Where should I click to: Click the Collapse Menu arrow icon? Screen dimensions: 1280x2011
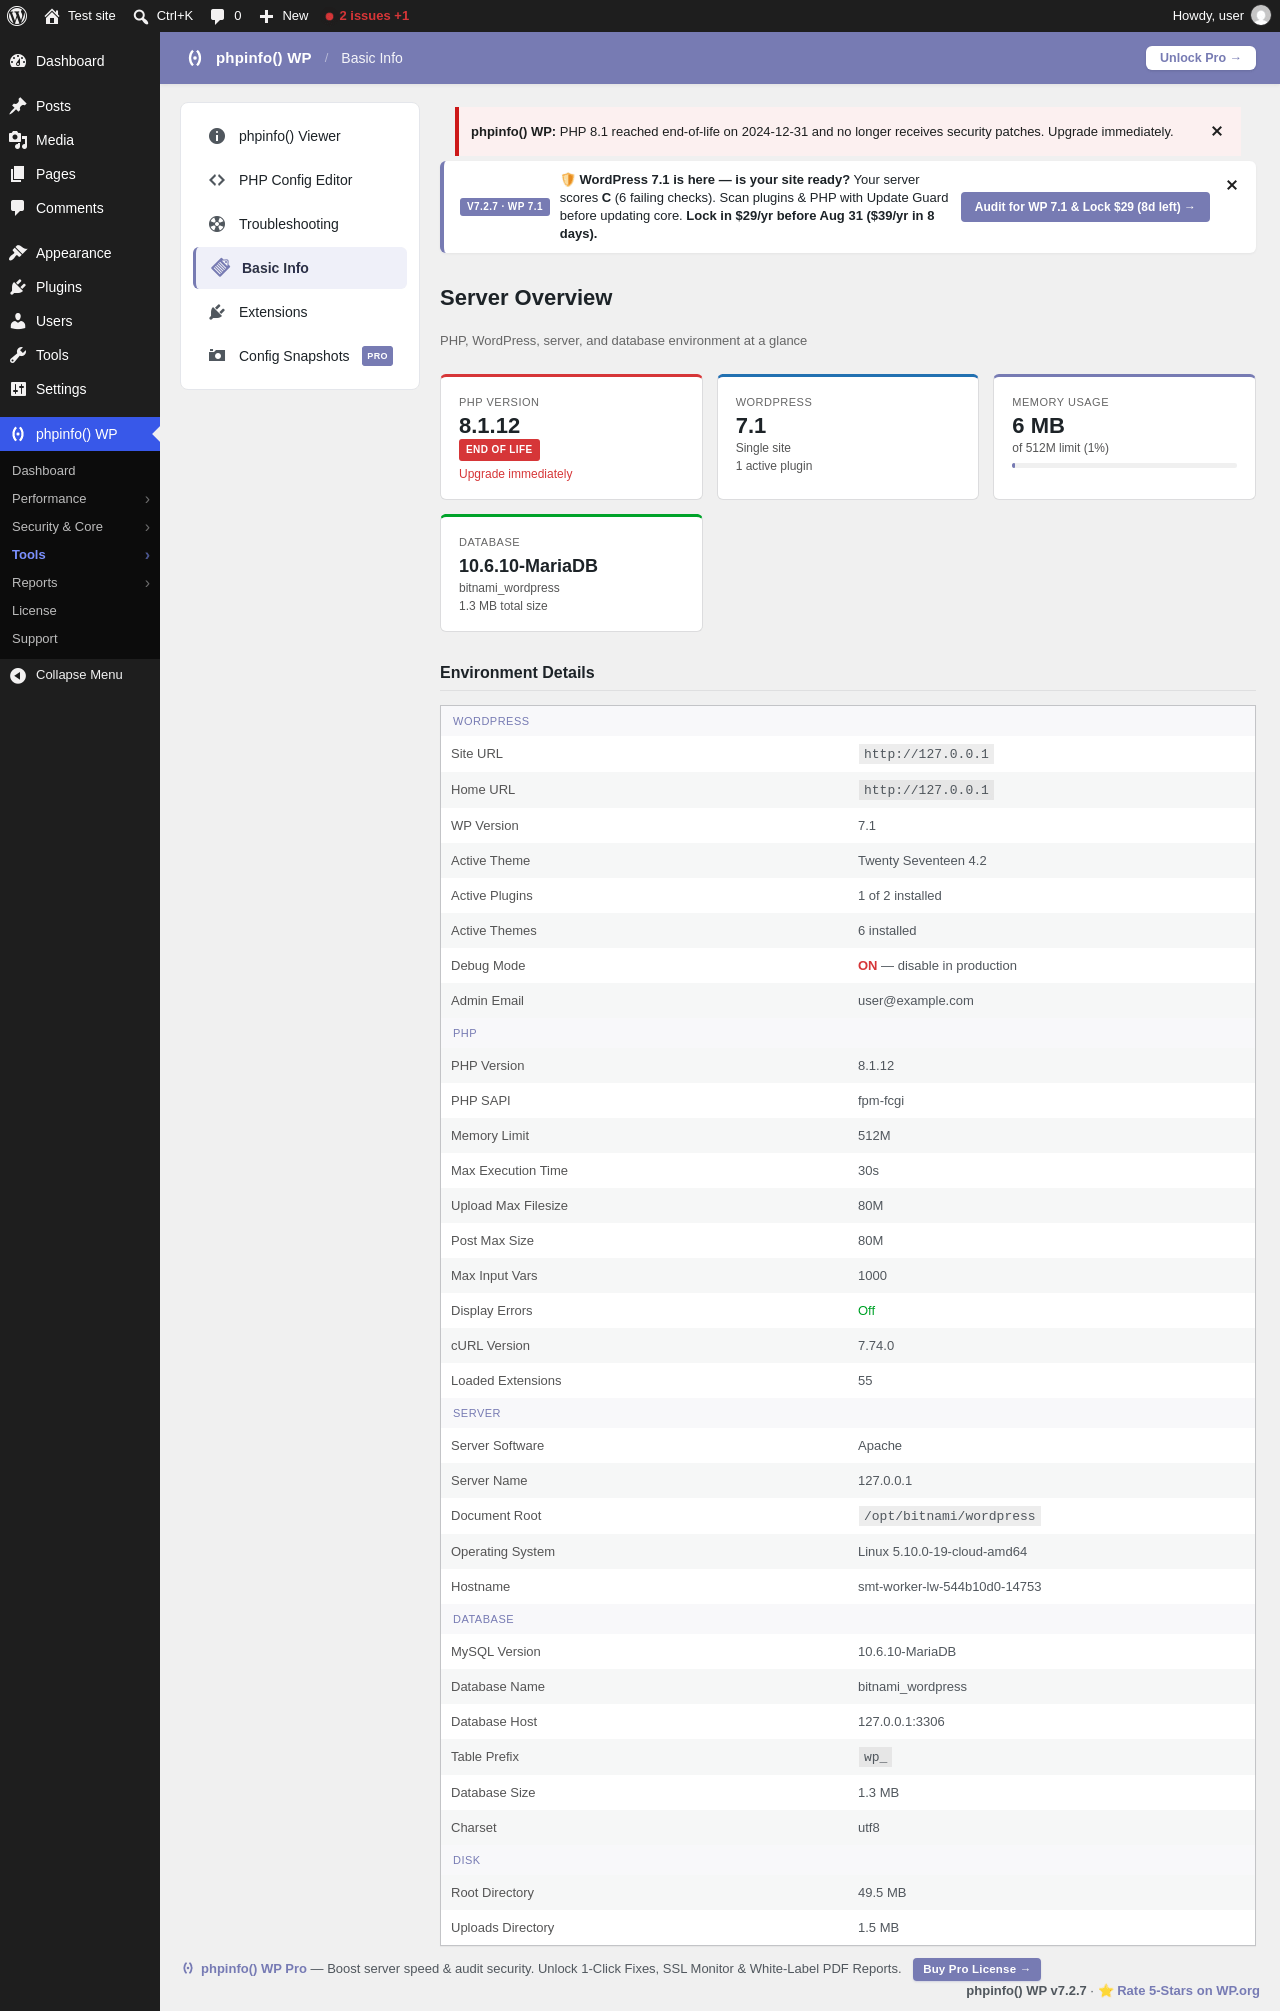coord(18,675)
